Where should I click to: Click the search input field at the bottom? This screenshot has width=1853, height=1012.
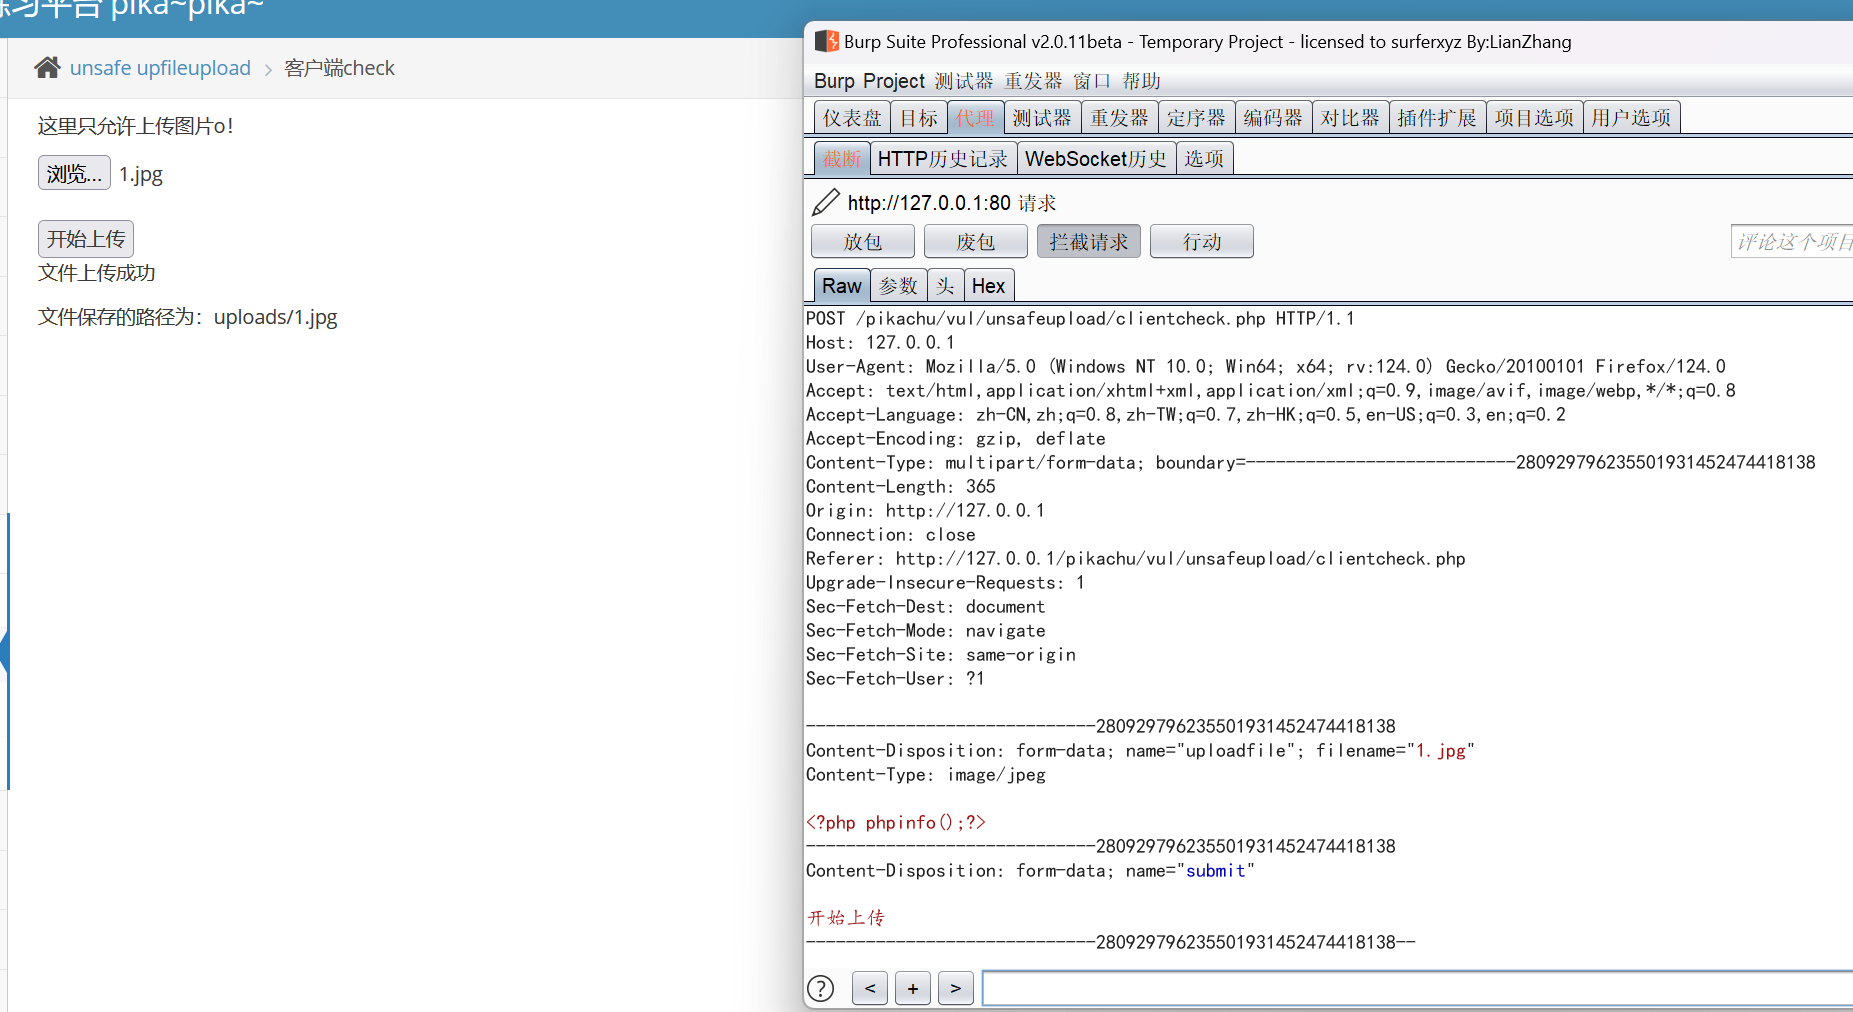1417,988
